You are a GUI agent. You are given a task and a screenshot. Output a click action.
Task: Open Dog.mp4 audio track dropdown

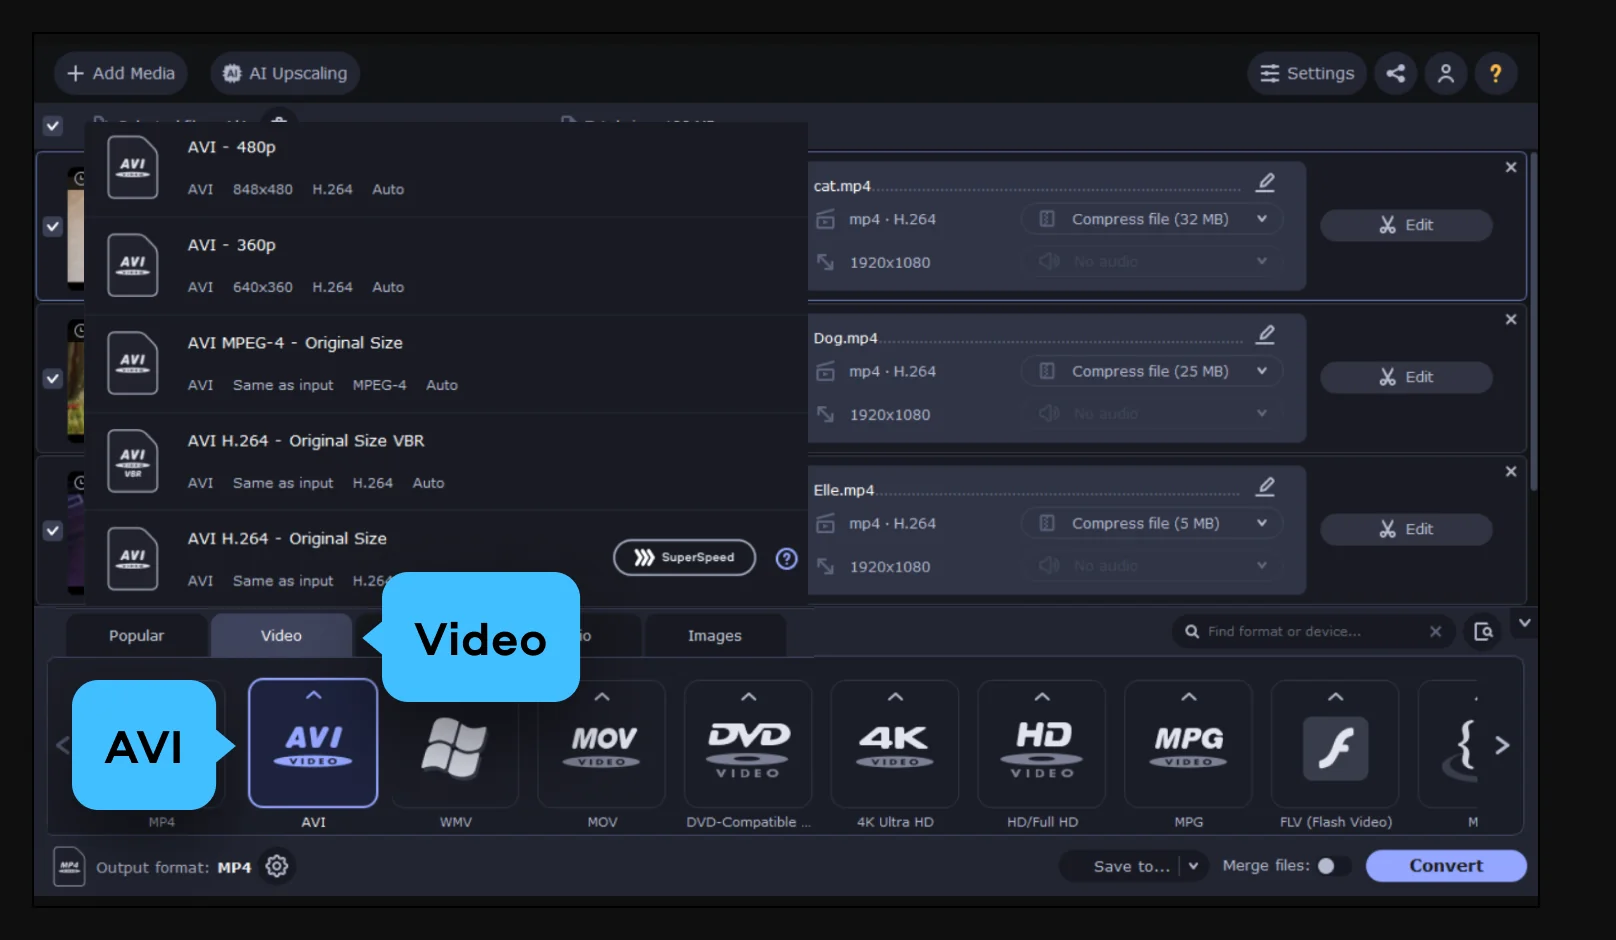[x=1152, y=413]
